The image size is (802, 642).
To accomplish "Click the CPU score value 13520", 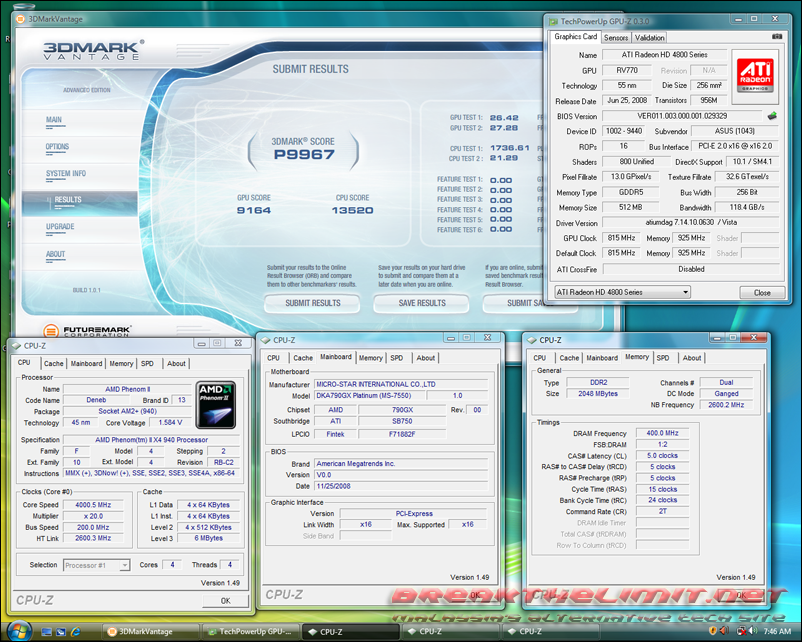I will click(x=352, y=210).
